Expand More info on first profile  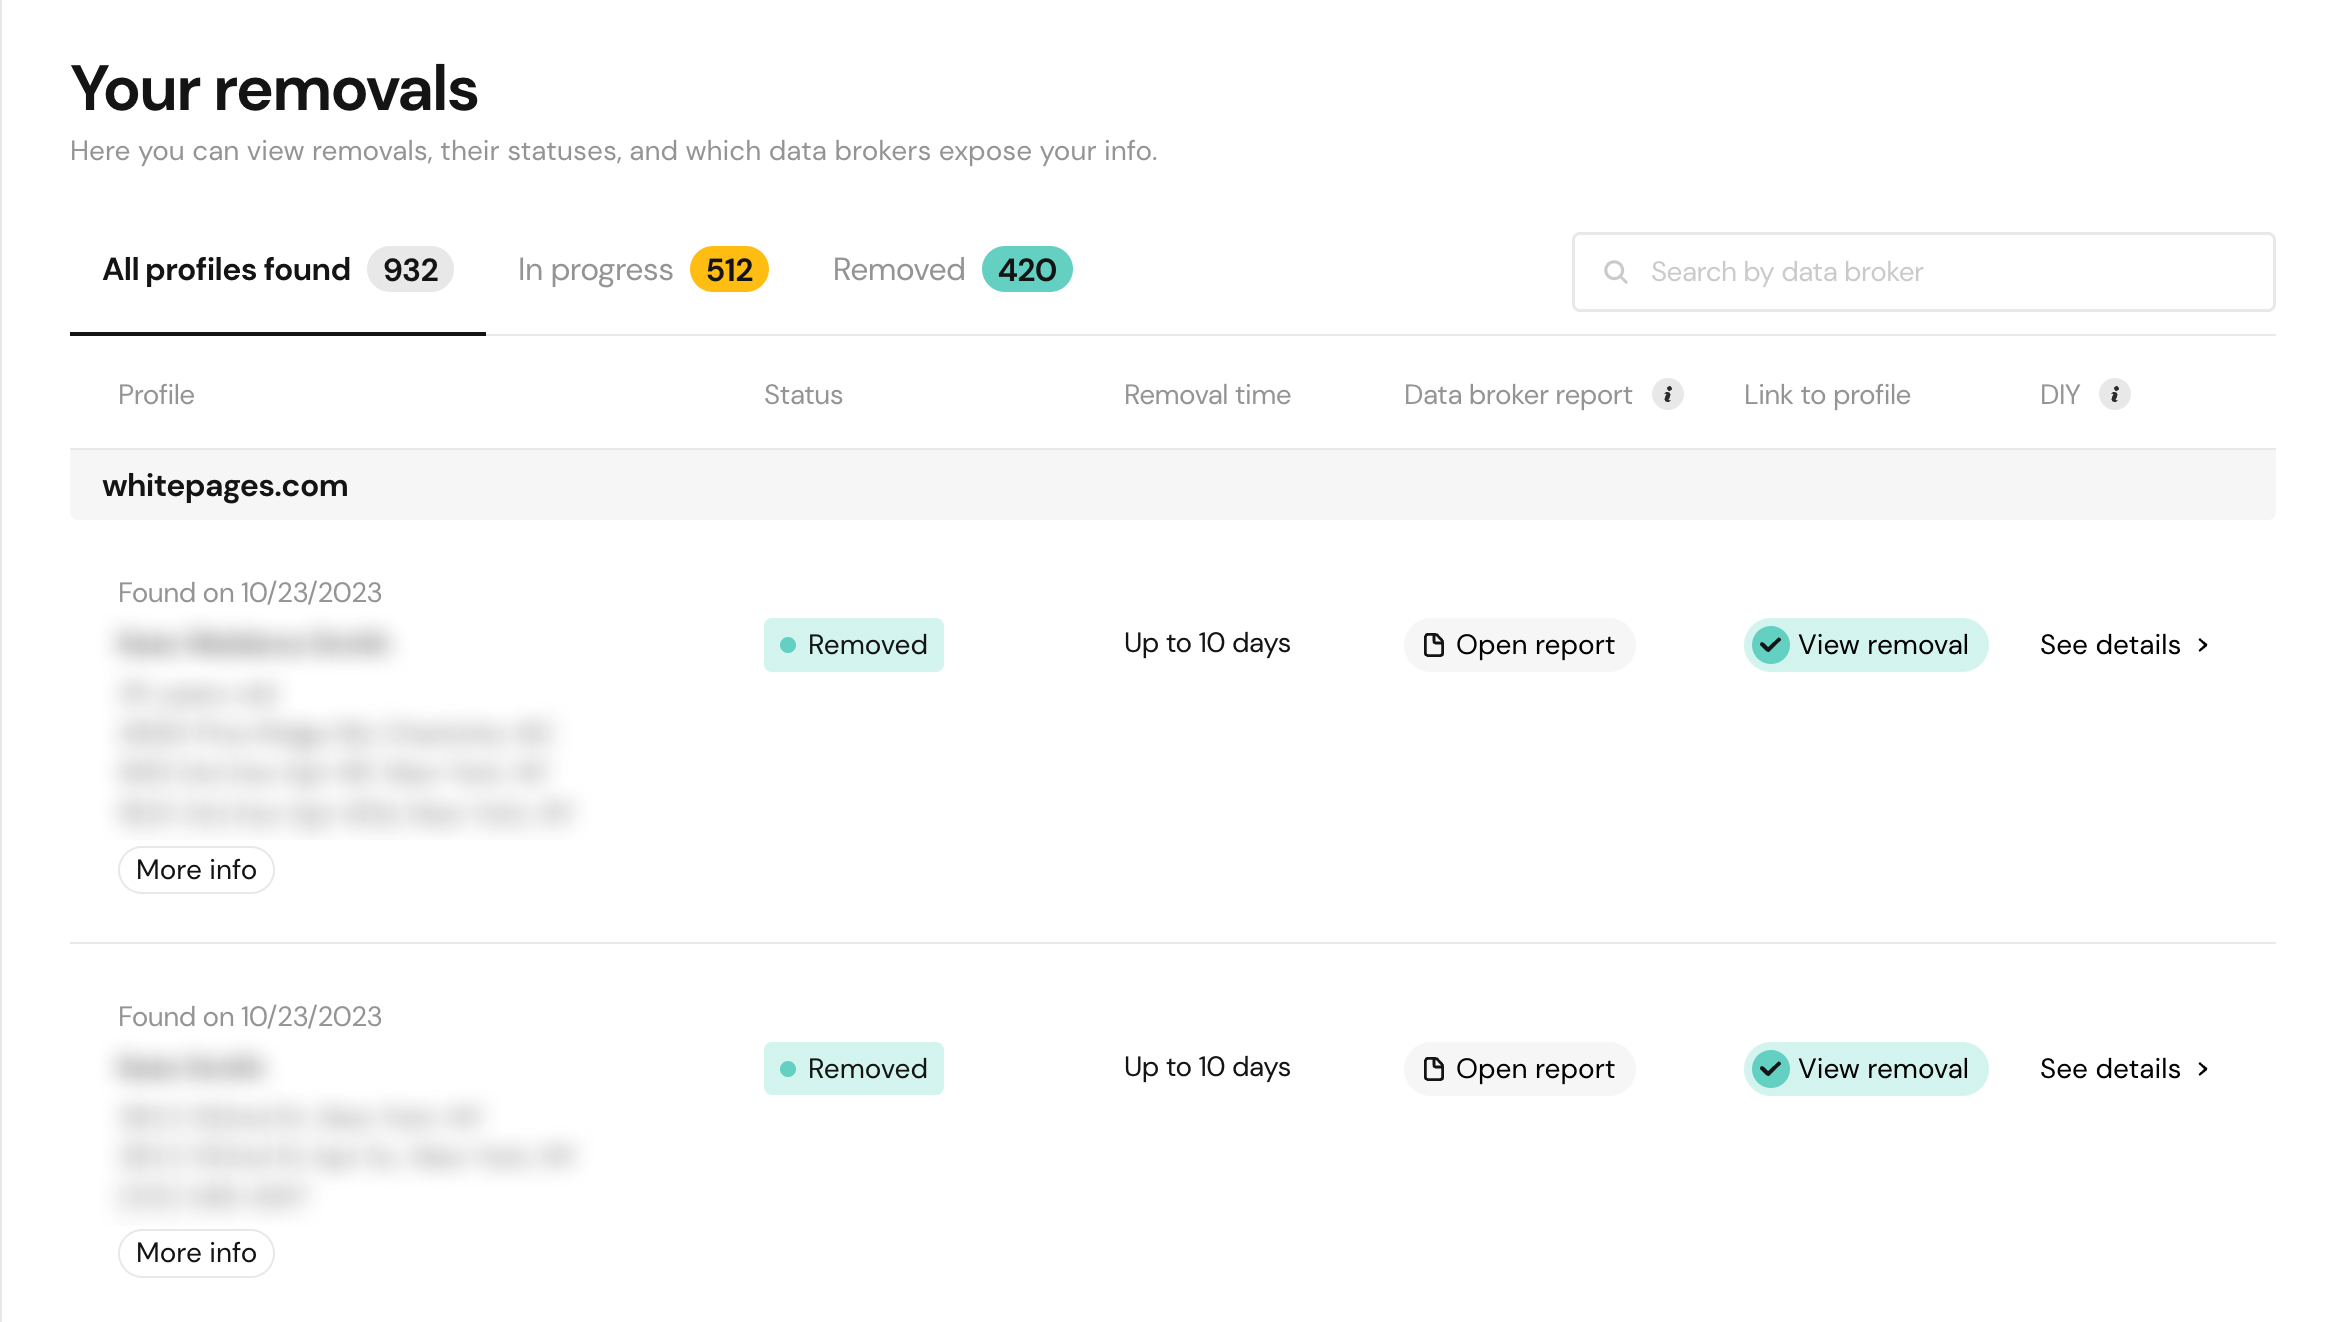[x=196, y=870]
